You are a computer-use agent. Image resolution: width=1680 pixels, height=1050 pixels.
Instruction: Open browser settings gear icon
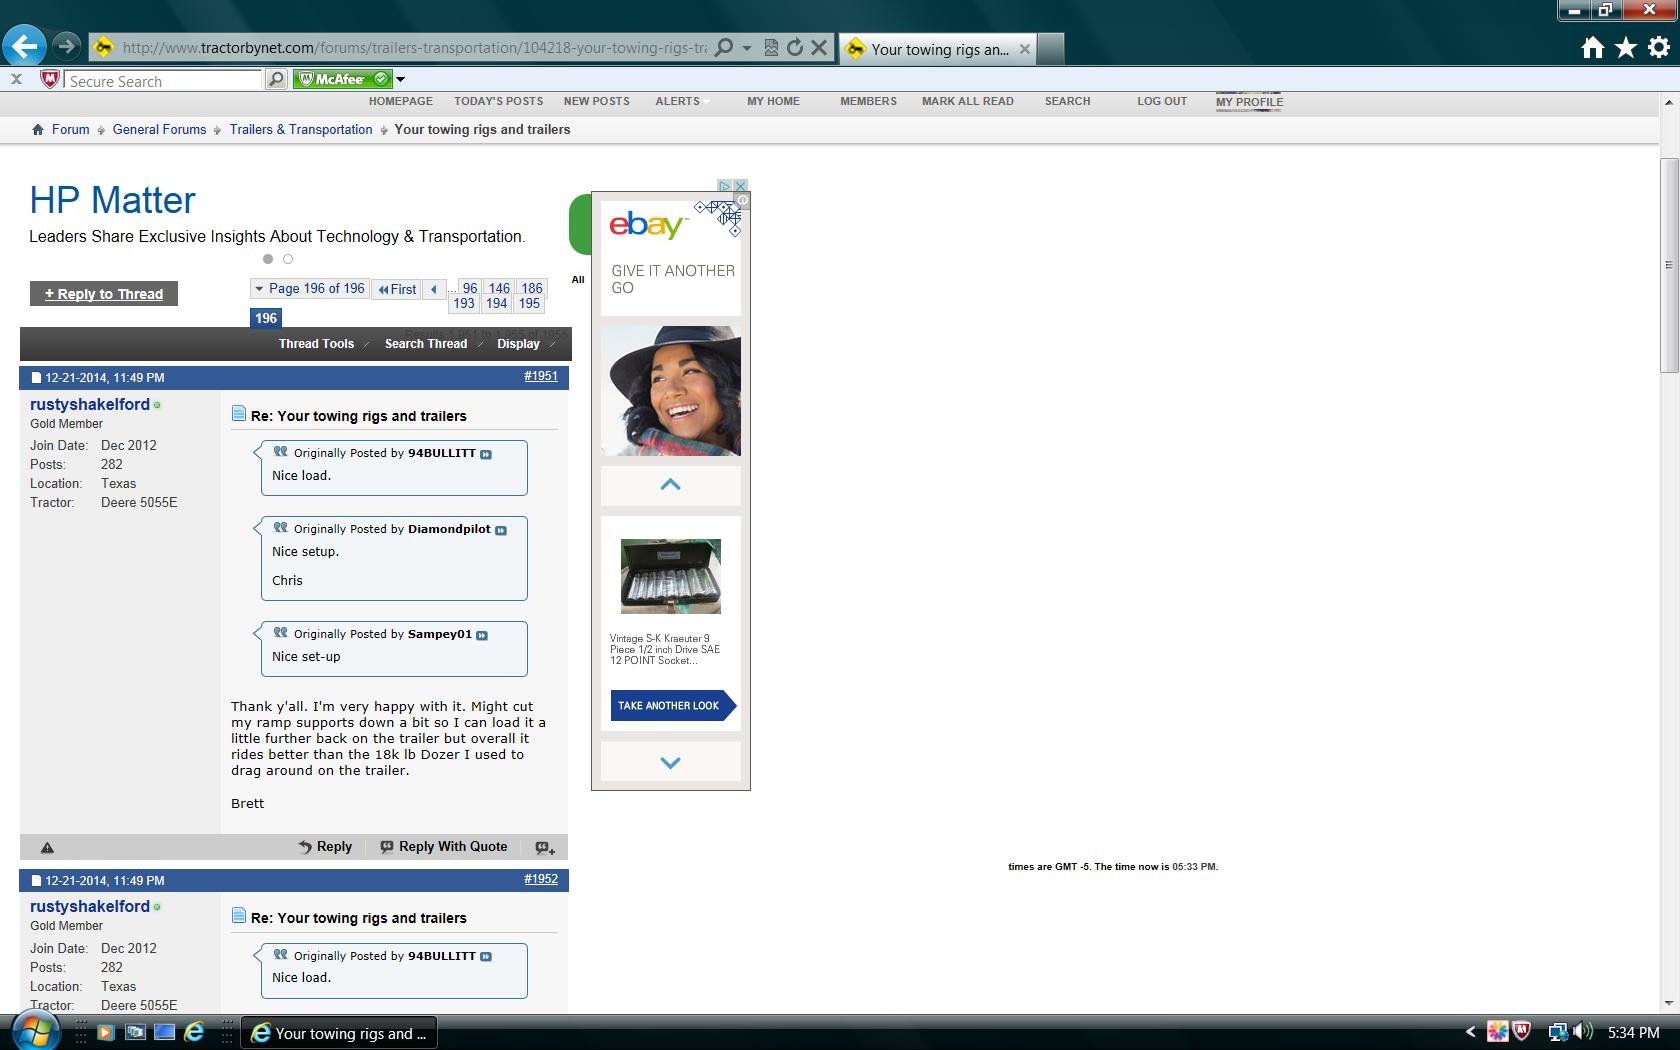[x=1659, y=47]
